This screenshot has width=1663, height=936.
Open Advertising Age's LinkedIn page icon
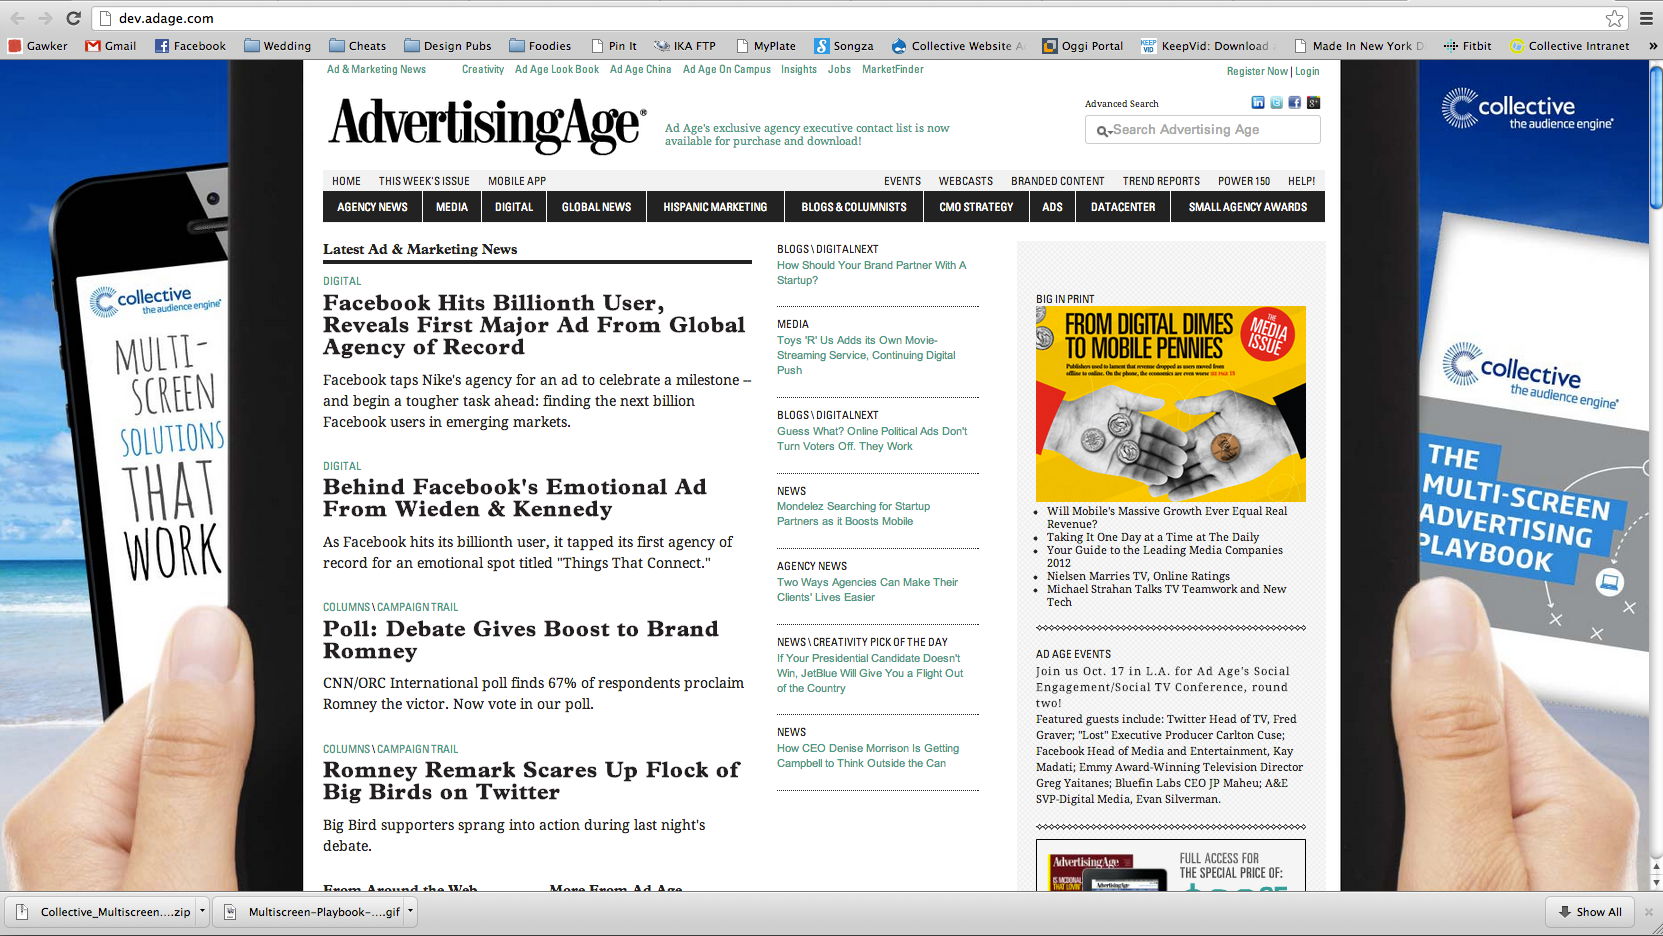pos(1258,103)
